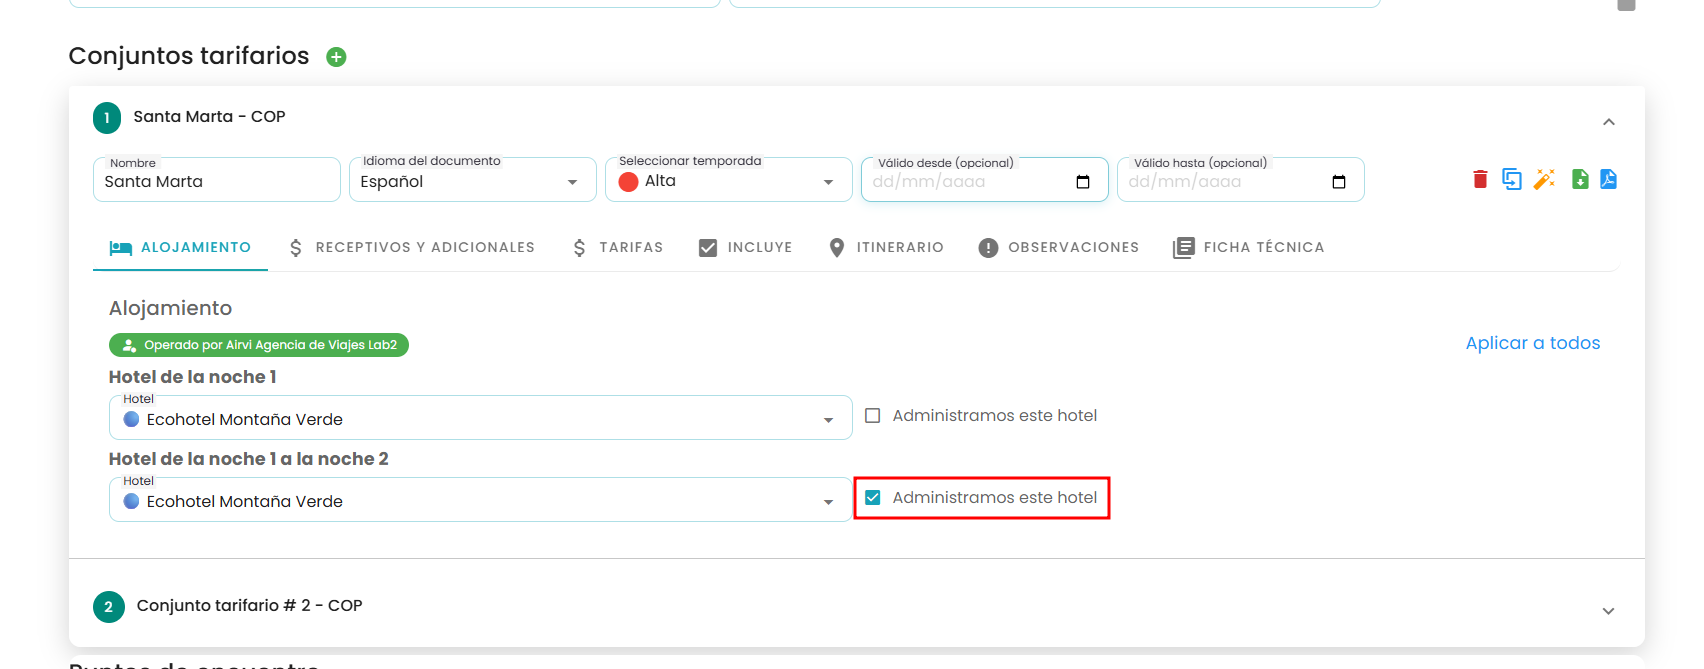The image size is (1704, 669).
Task: Go to Ficha Técnica tab
Action: [1249, 248]
